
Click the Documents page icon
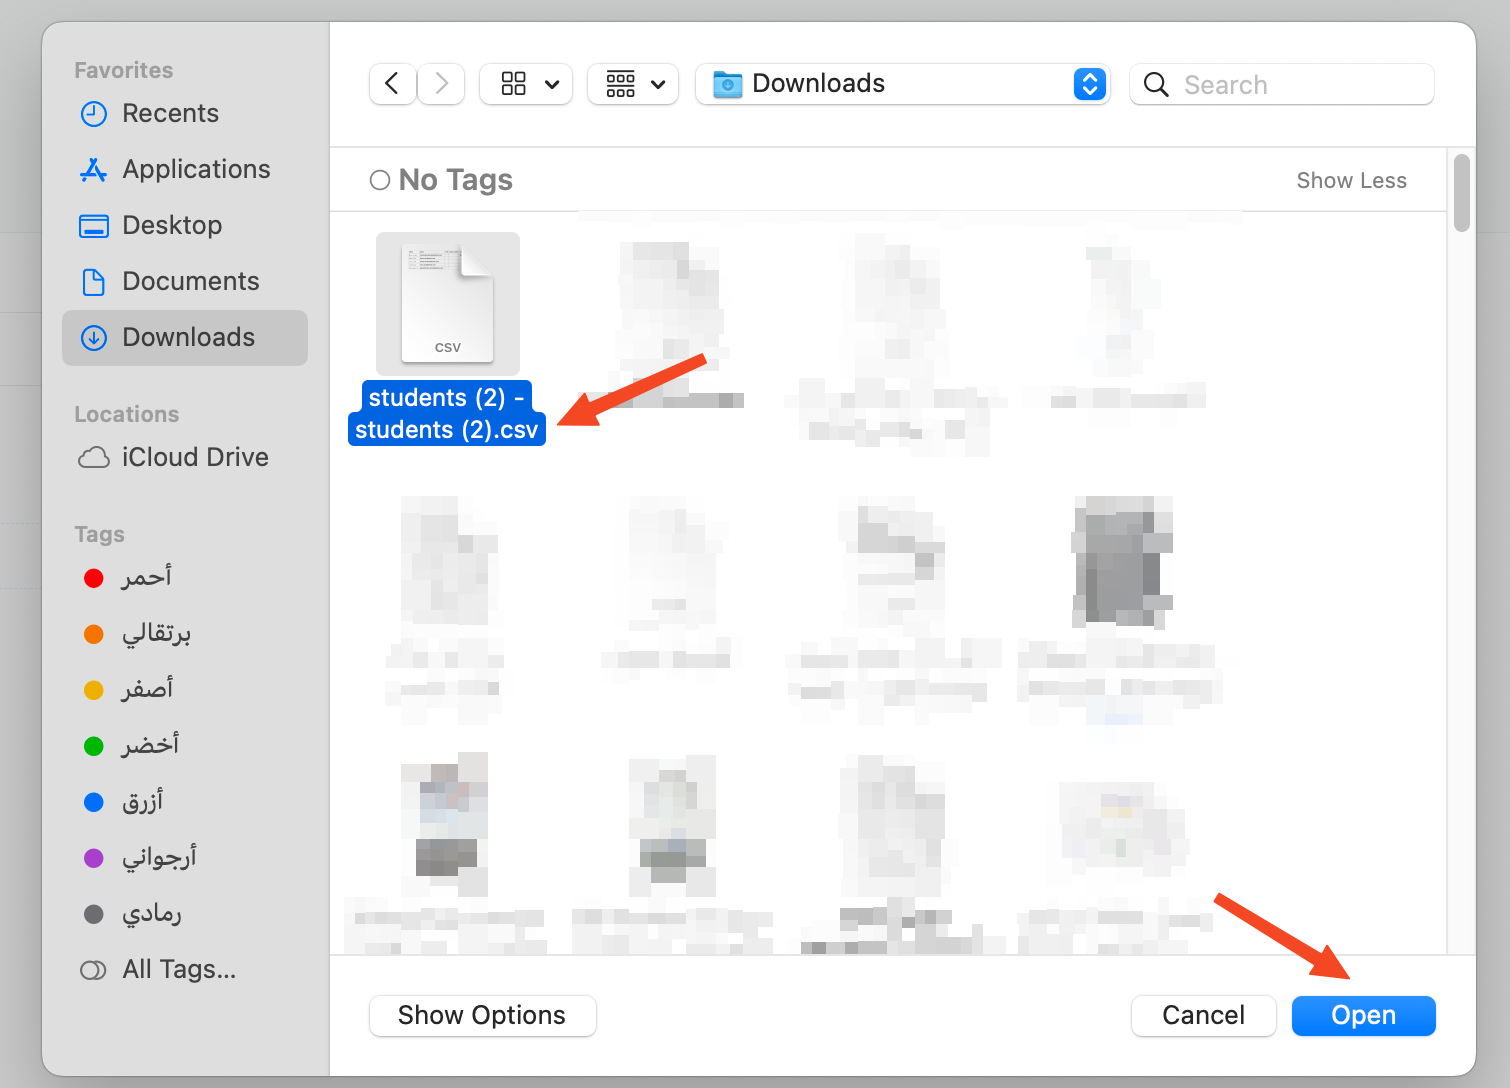pyautogui.click(x=94, y=282)
